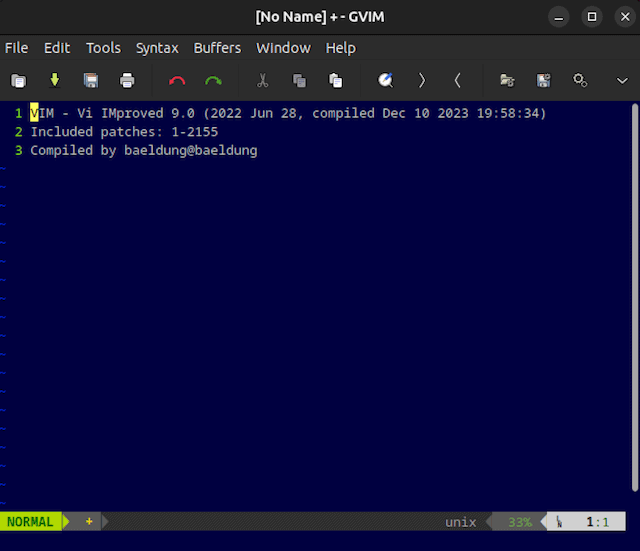
Task: Open the Tools menu
Action: pyautogui.click(x=103, y=48)
